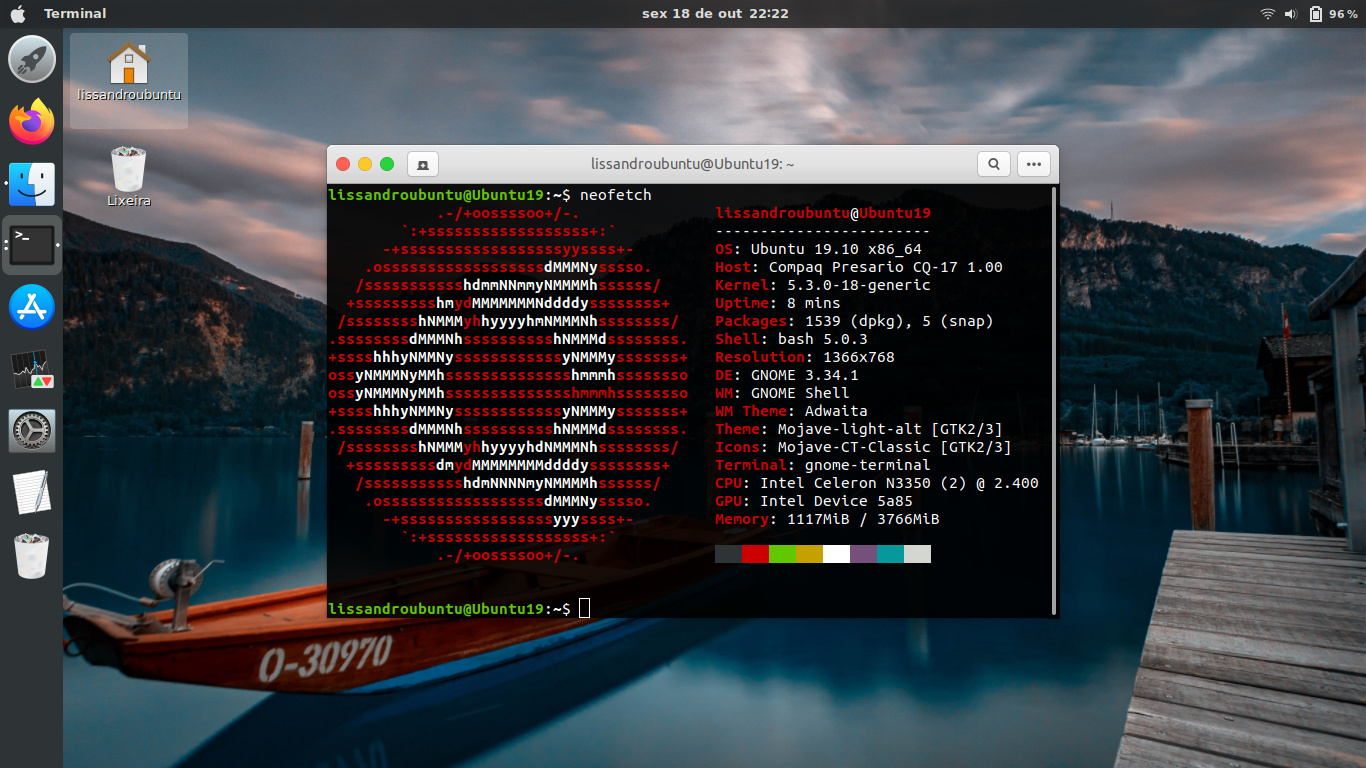Open Finder-style file manager in dock
The height and width of the screenshot is (768, 1366).
(32, 184)
